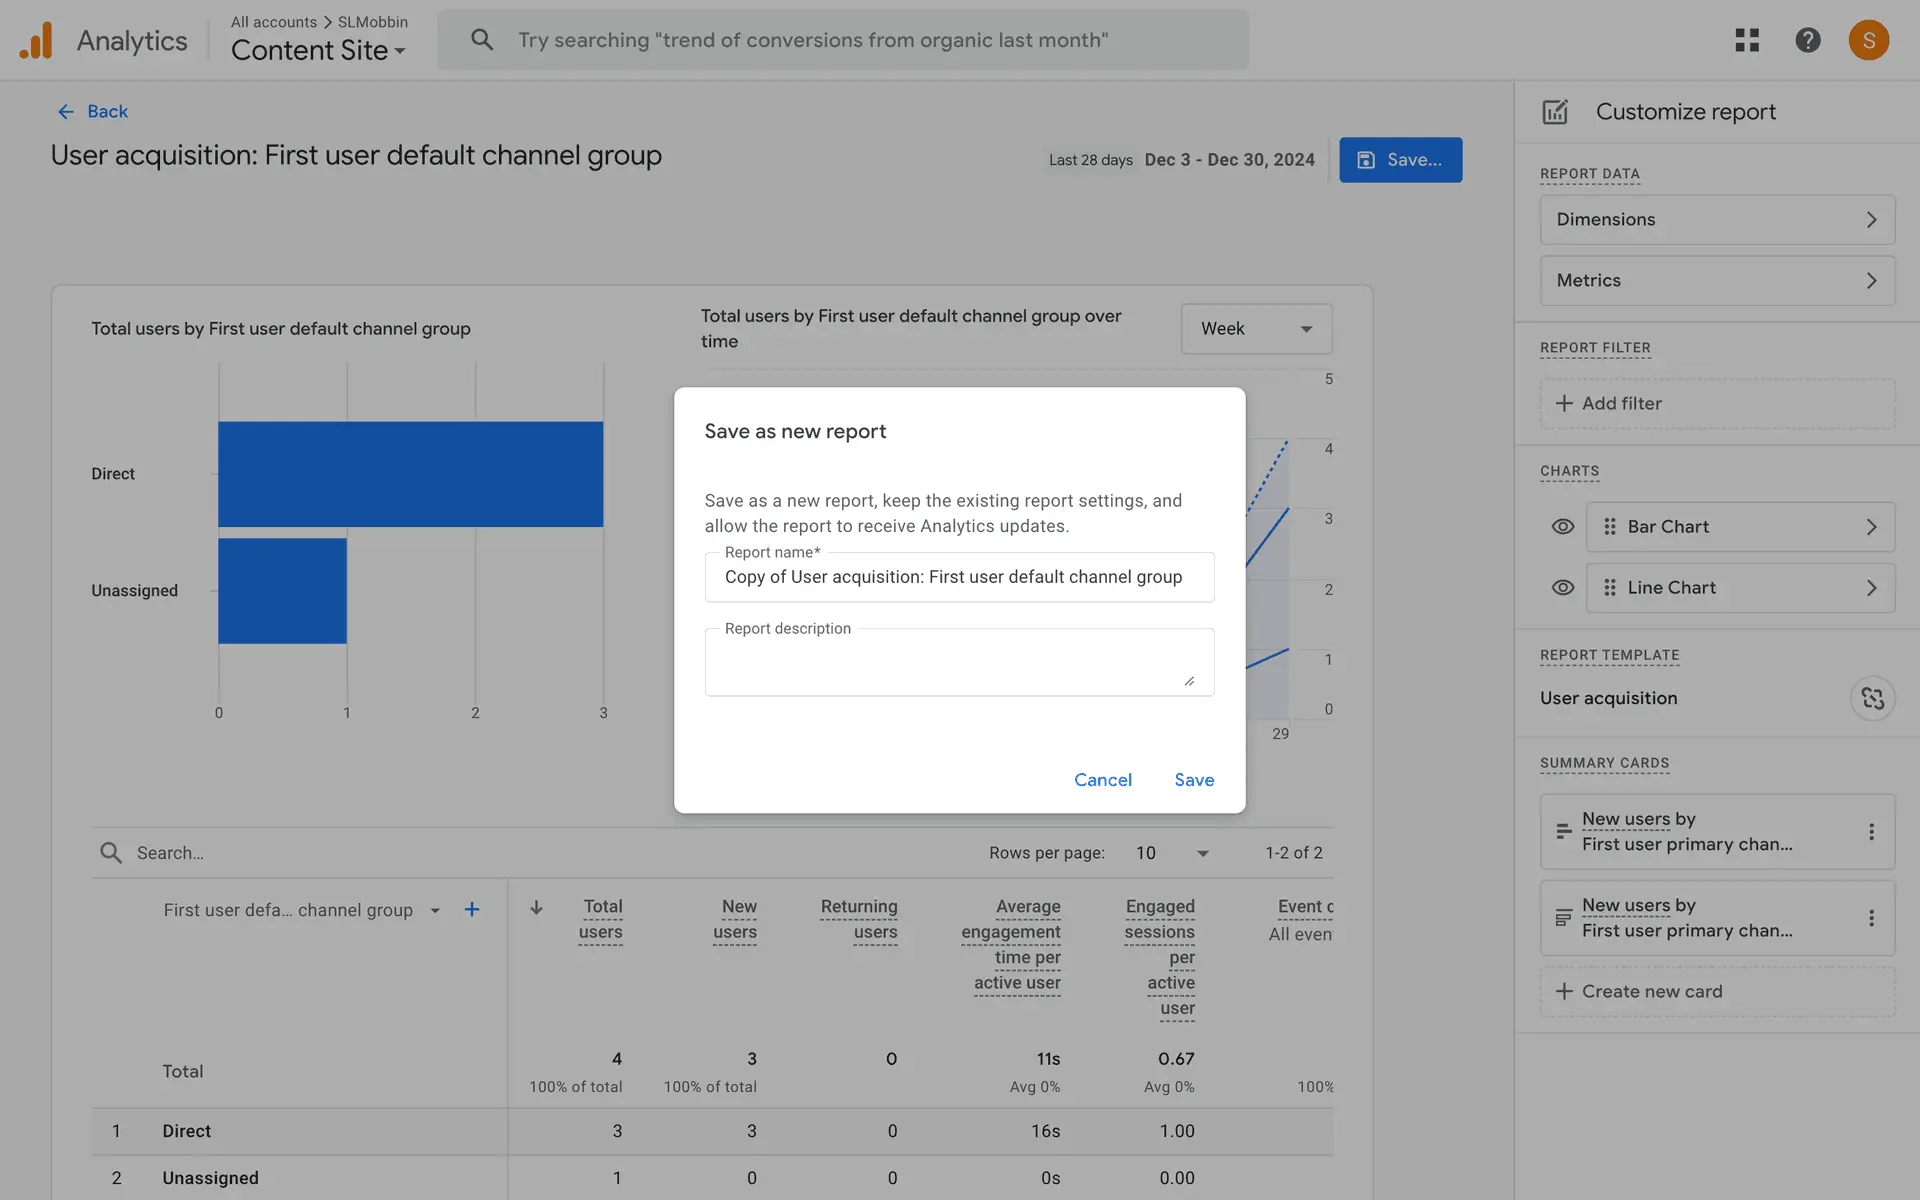Viewport: 1920px width, 1200px height.
Task: Open the Week granularity dropdown
Action: click(1256, 329)
